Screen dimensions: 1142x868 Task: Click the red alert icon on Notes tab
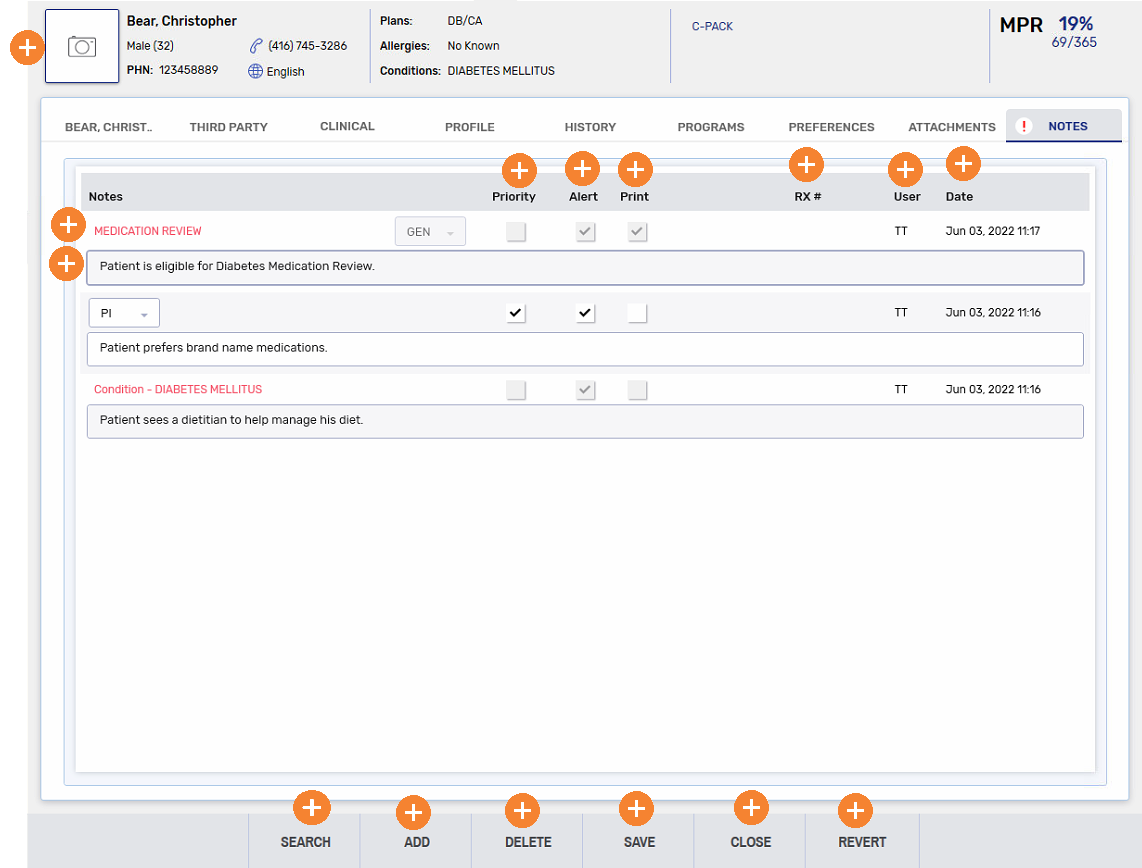pyautogui.click(x=1023, y=126)
